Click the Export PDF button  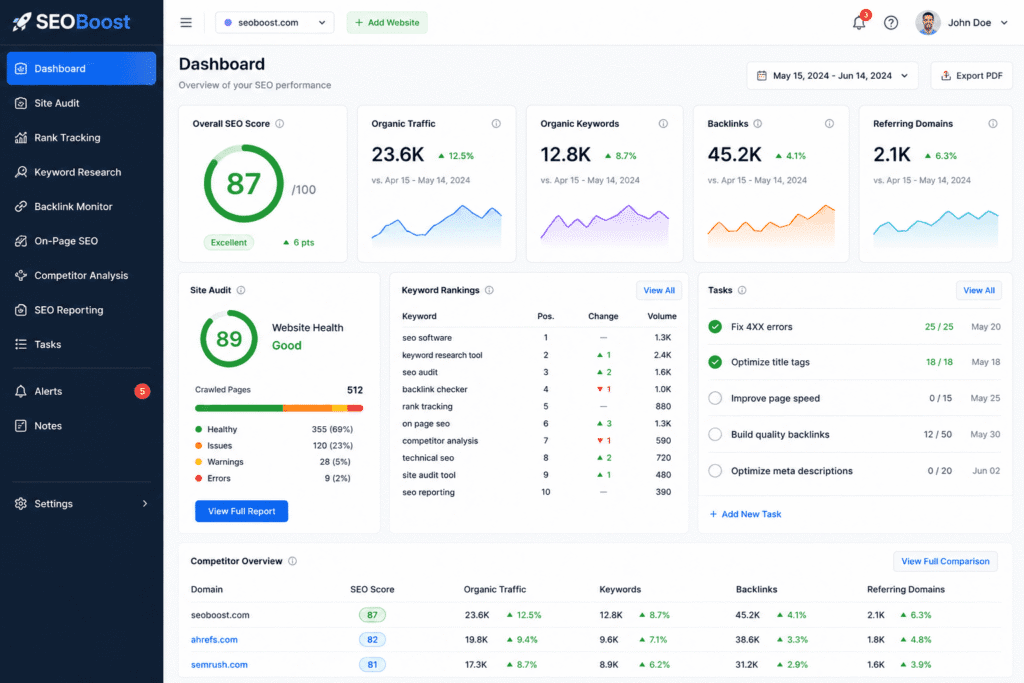[x=972, y=76]
